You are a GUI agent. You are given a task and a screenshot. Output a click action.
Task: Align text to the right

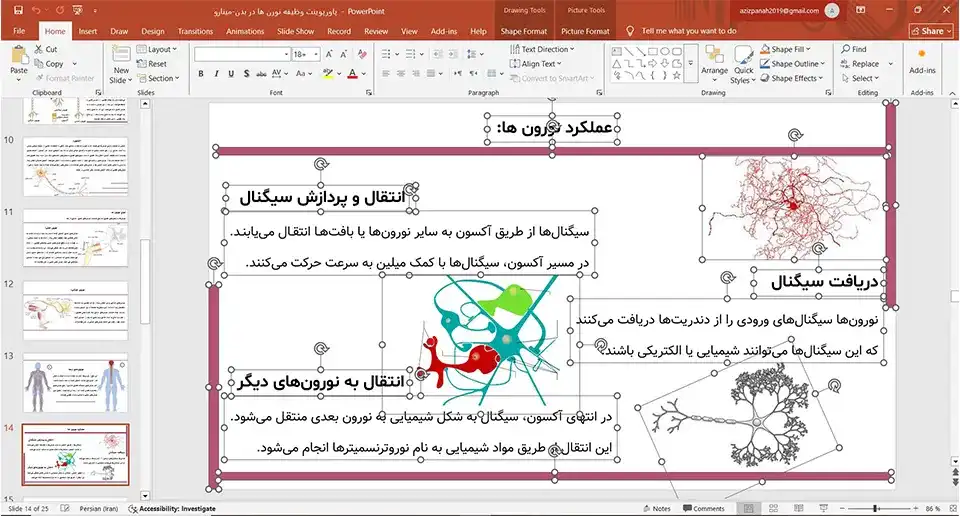point(416,73)
